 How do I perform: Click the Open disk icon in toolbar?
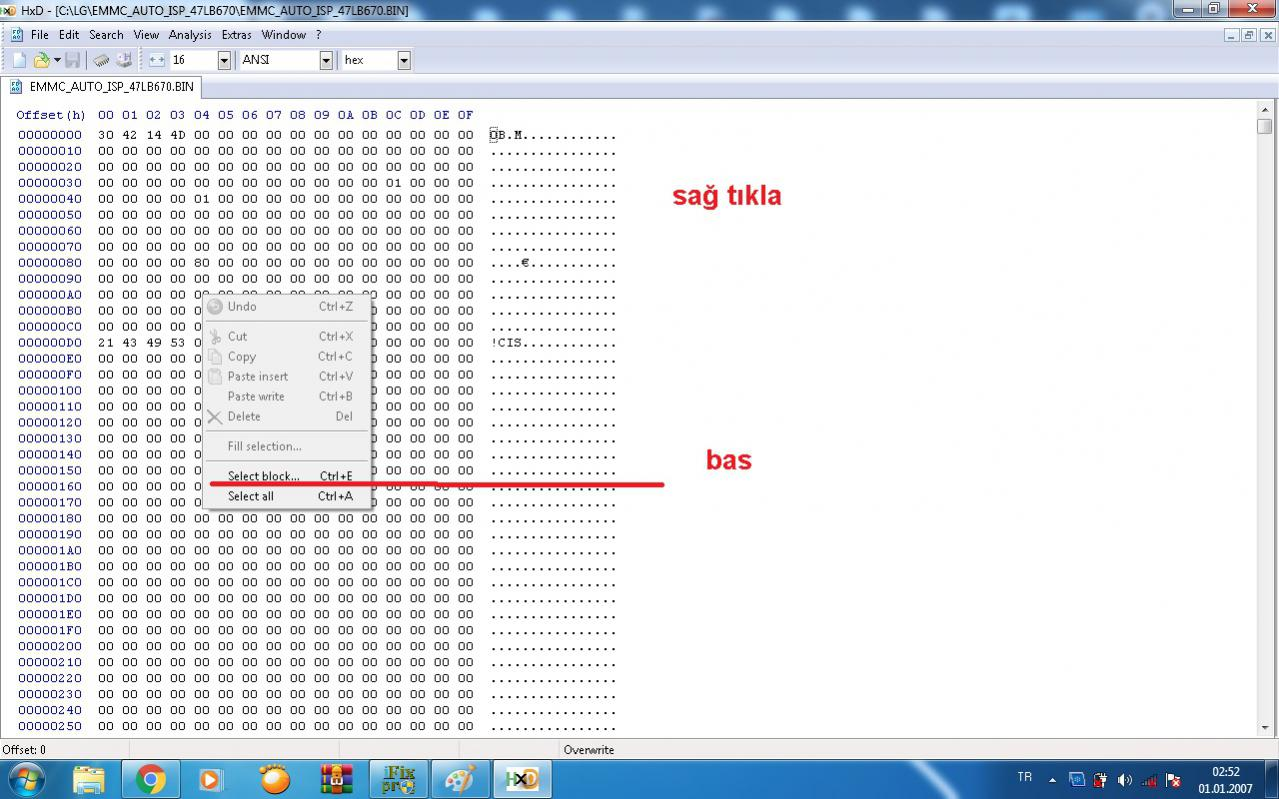click(124, 60)
